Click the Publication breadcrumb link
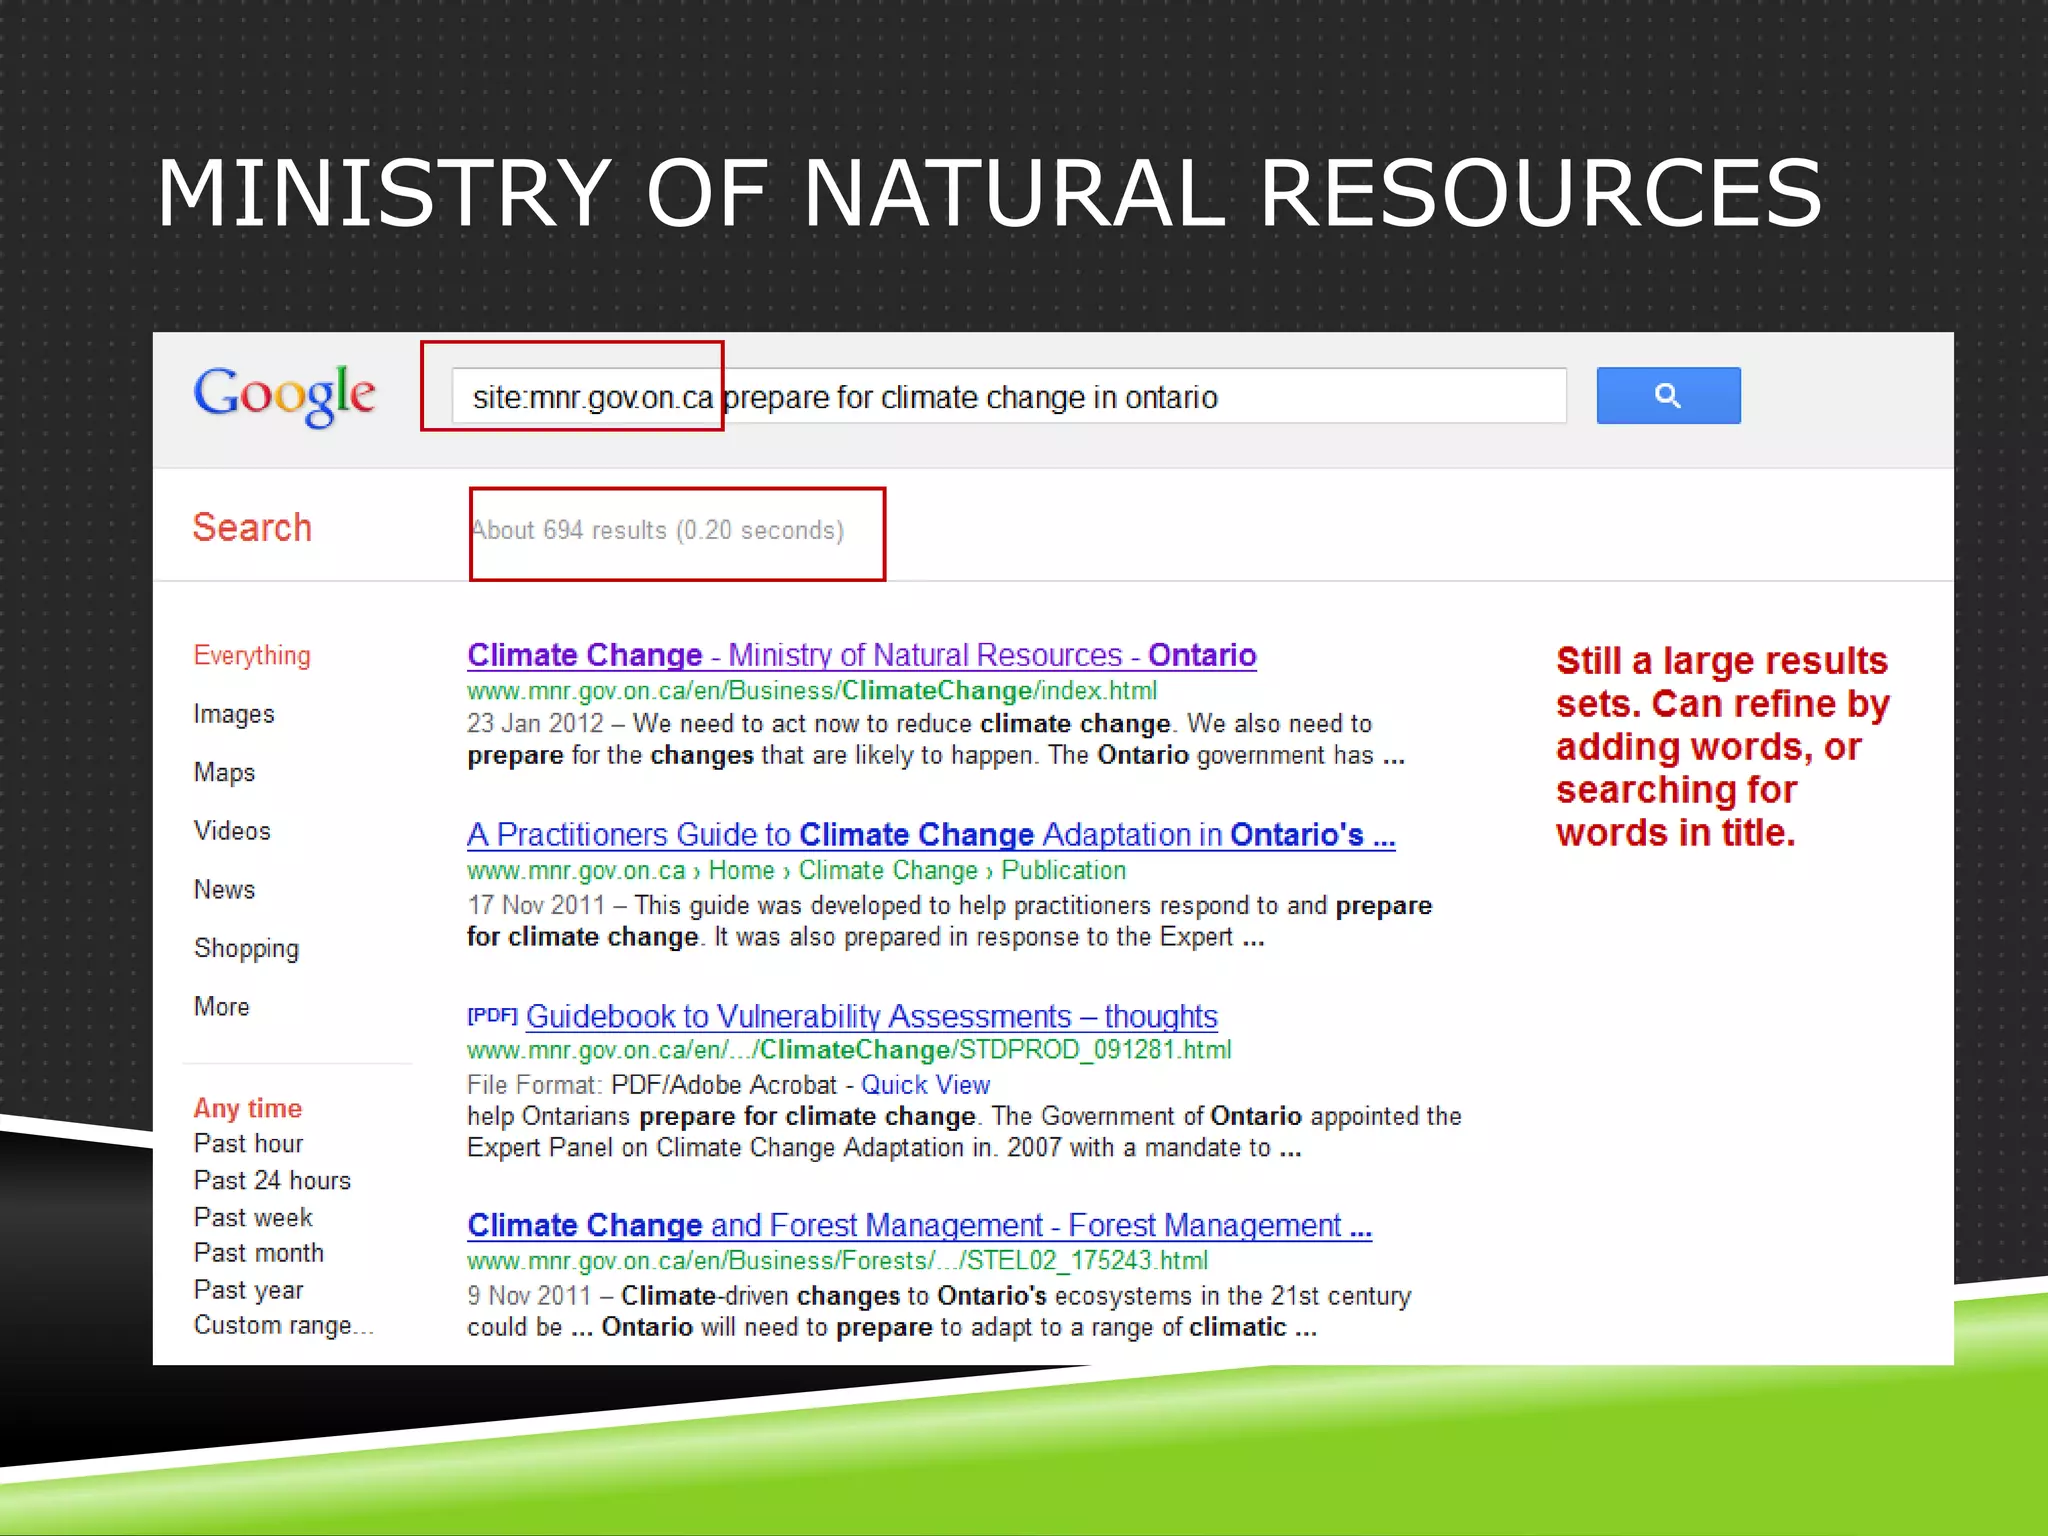Viewport: 2048px width, 1536px height. [1064, 871]
